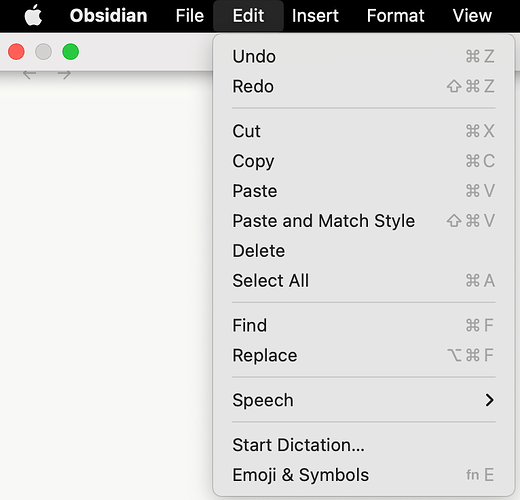Image resolution: width=520 pixels, height=500 pixels.
Task: Open Emoji & Symbols picker
Action: pos(363,475)
